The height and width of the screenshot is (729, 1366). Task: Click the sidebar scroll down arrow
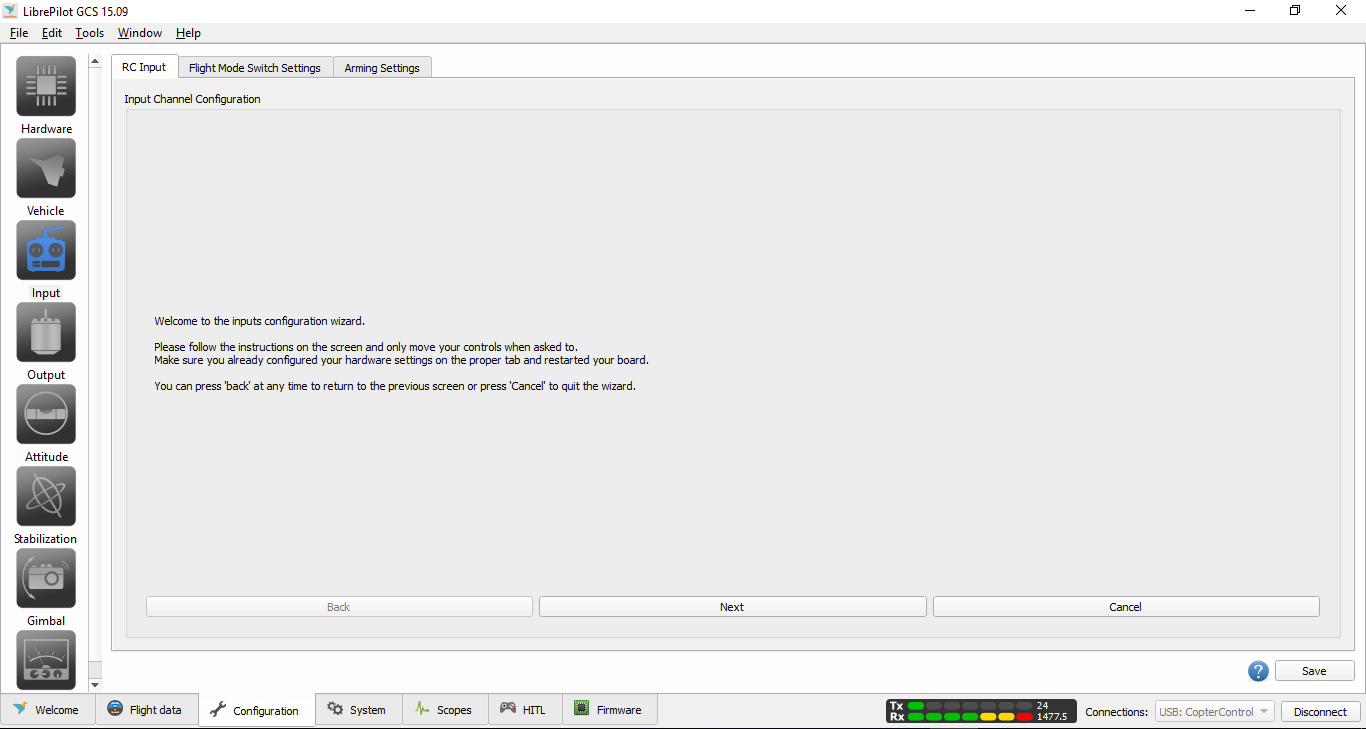pyautogui.click(x=95, y=684)
